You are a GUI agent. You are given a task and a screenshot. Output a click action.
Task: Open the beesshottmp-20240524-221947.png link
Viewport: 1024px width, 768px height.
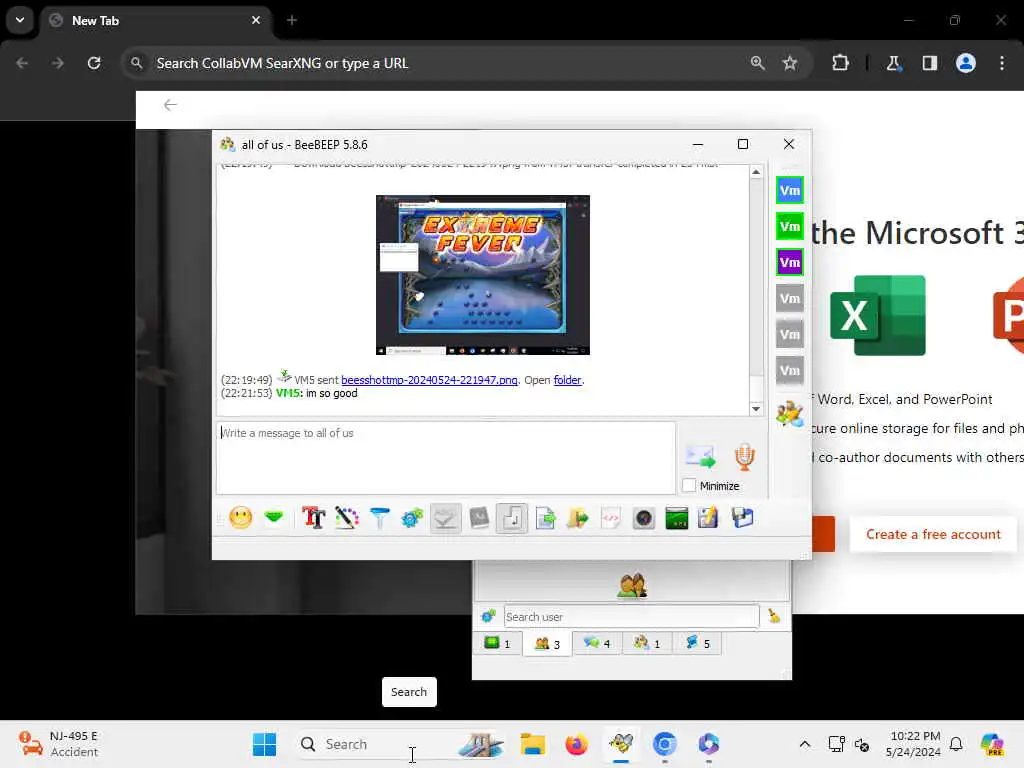429,380
